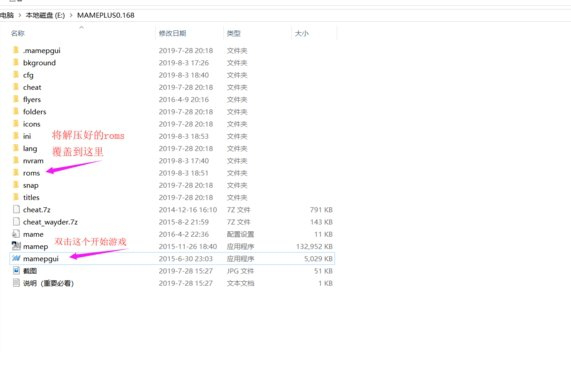Select the mame config file icon

tap(16, 233)
